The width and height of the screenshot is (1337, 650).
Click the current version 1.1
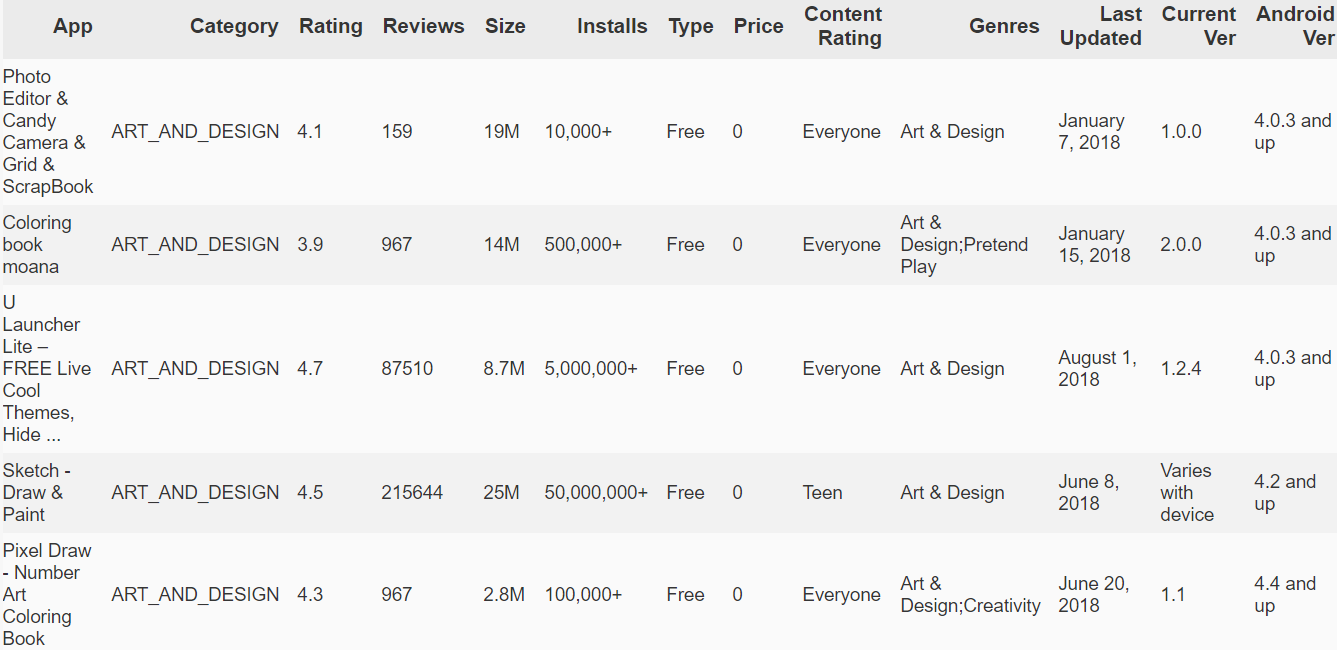point(1173,595)
